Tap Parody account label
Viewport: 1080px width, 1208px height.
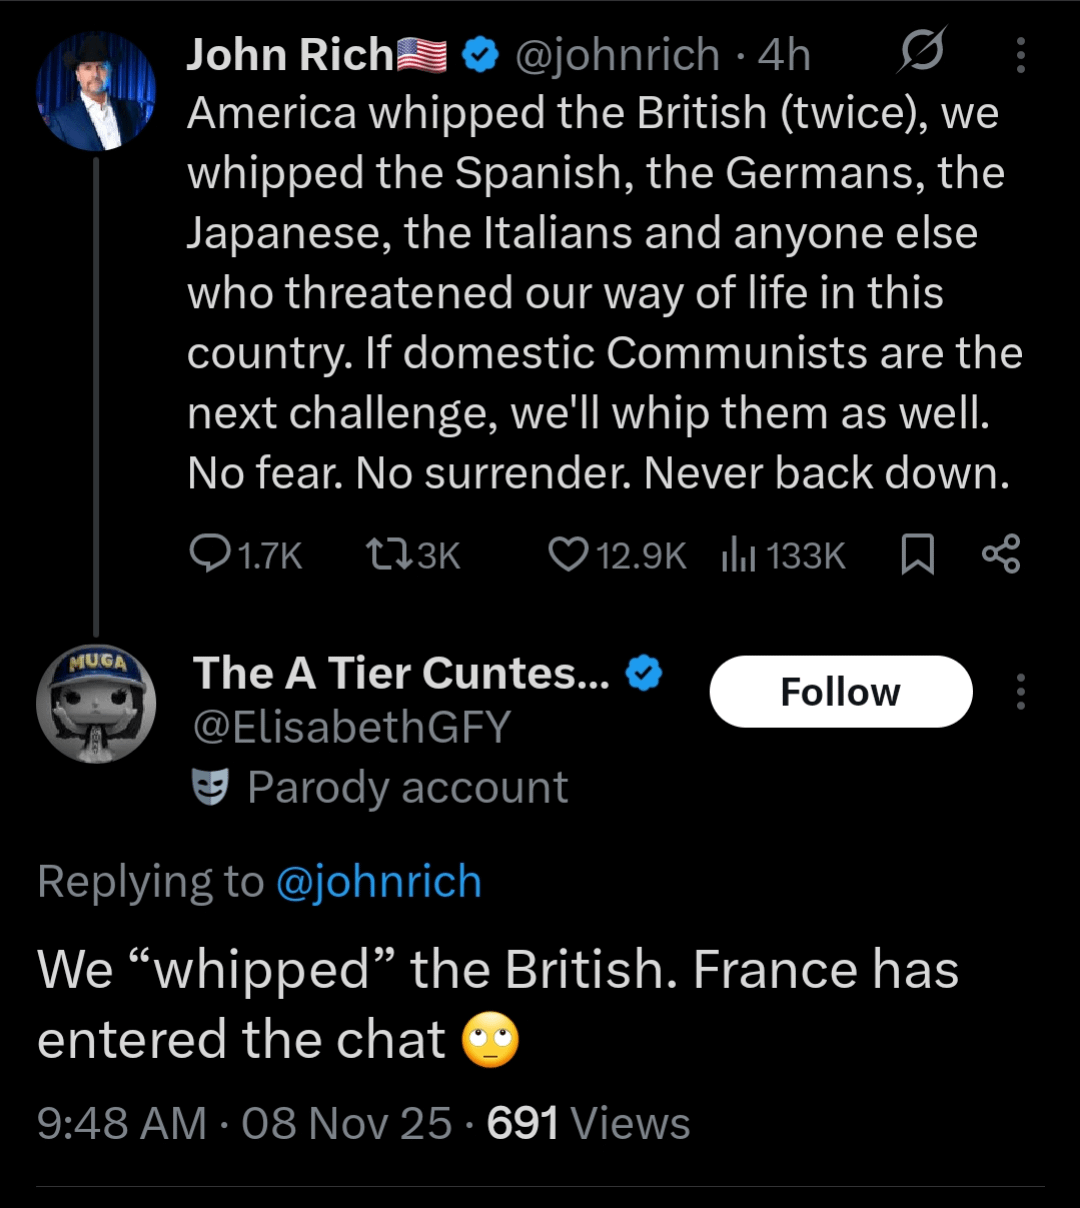click(x=406, y=788)
